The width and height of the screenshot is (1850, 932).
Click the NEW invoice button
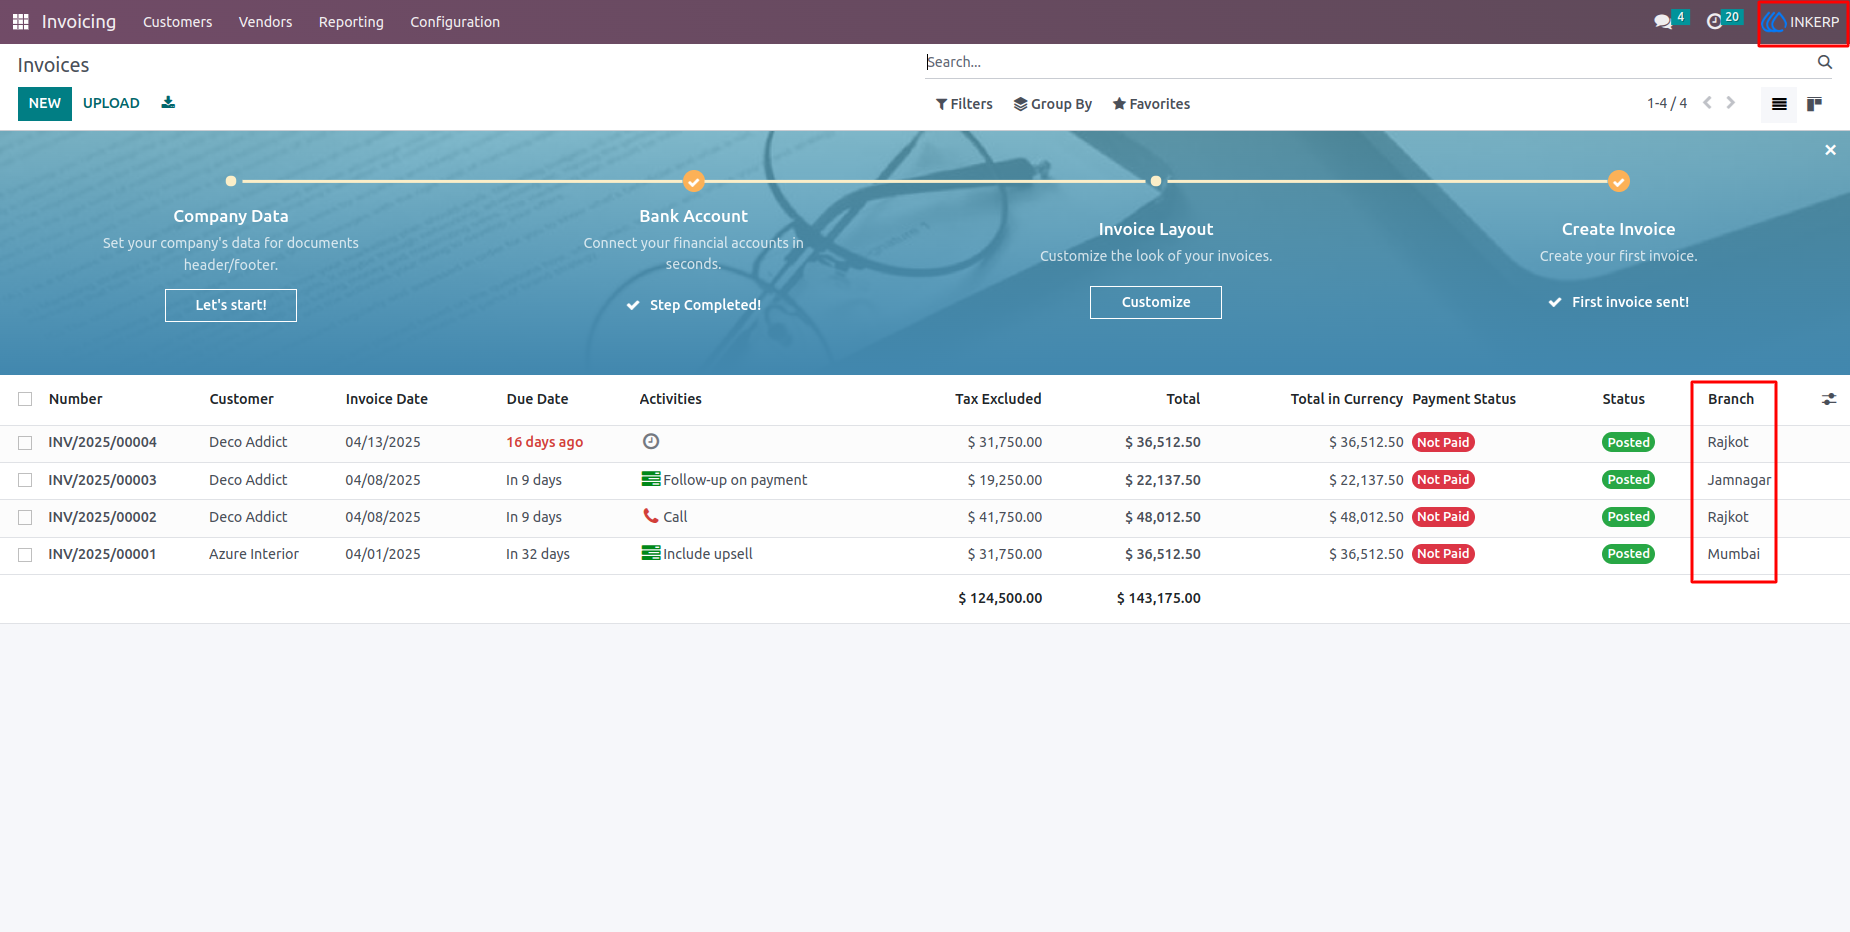pos(45,104)
